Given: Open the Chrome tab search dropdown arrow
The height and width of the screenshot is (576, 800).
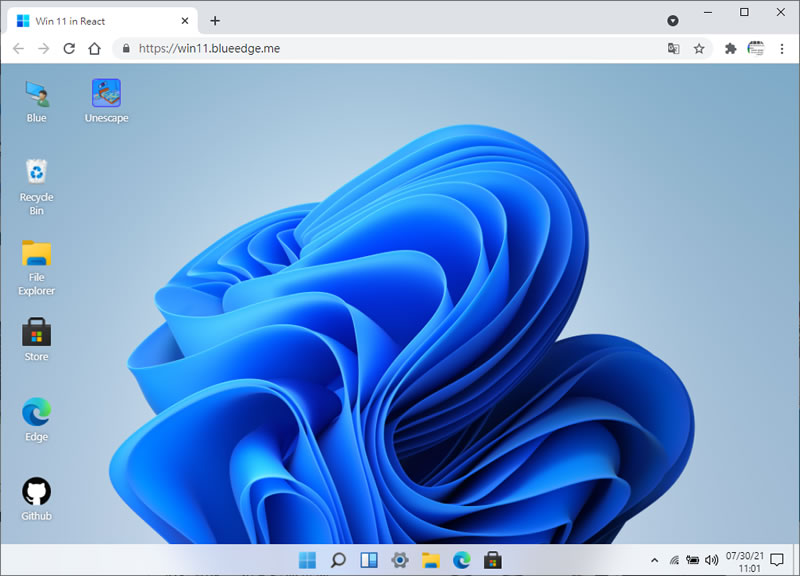Looking at the screenshot, I should click(673, 20).
